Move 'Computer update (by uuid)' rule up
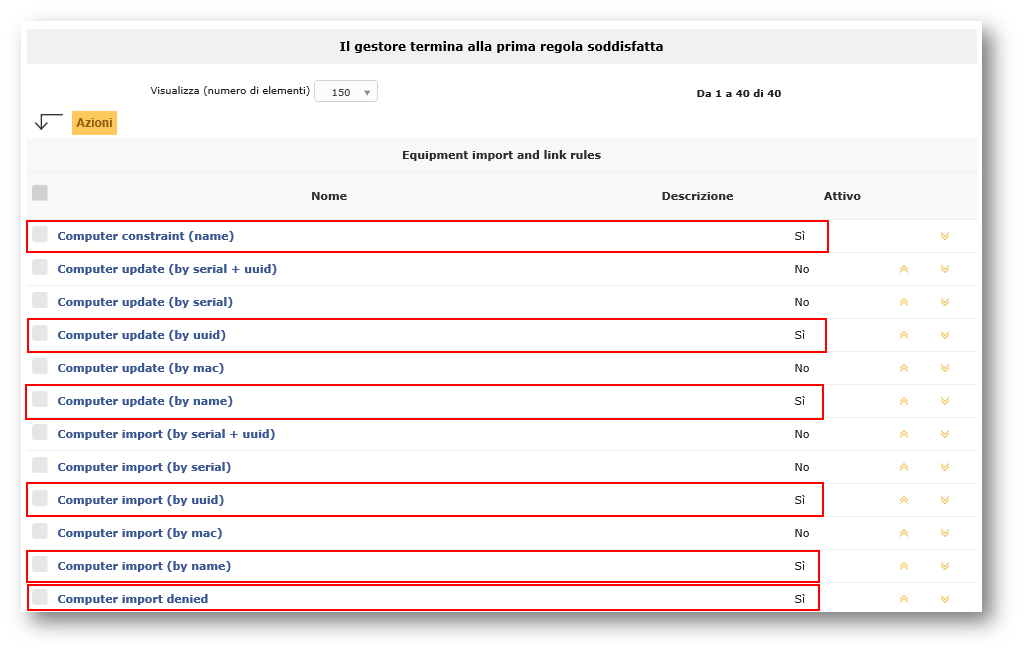This screenshot has height=654, width=1024. point(903,335)
